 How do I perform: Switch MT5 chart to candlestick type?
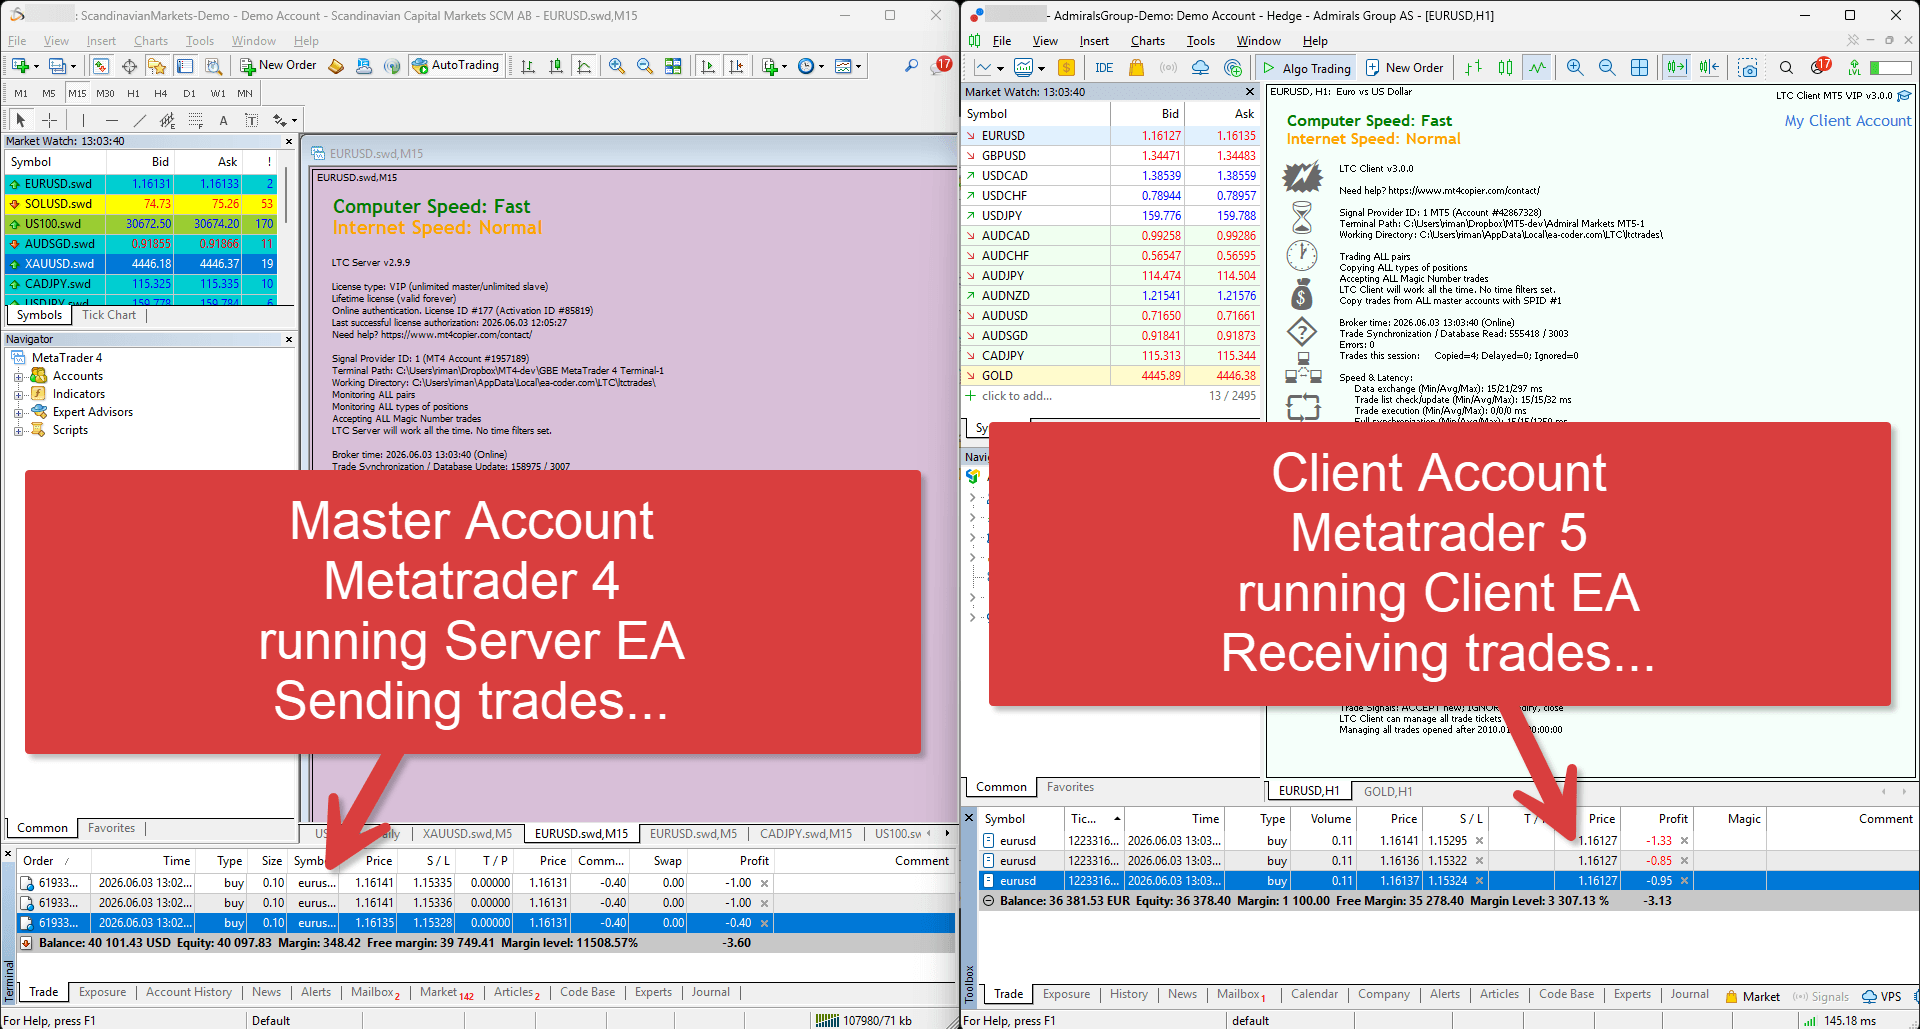pyautogui.click(x=1505, y=68)
